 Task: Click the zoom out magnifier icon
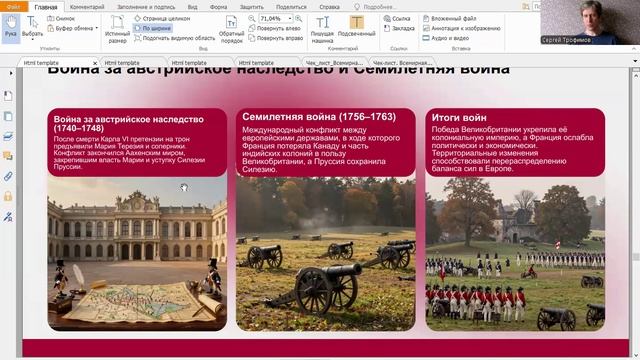[252, 18]
